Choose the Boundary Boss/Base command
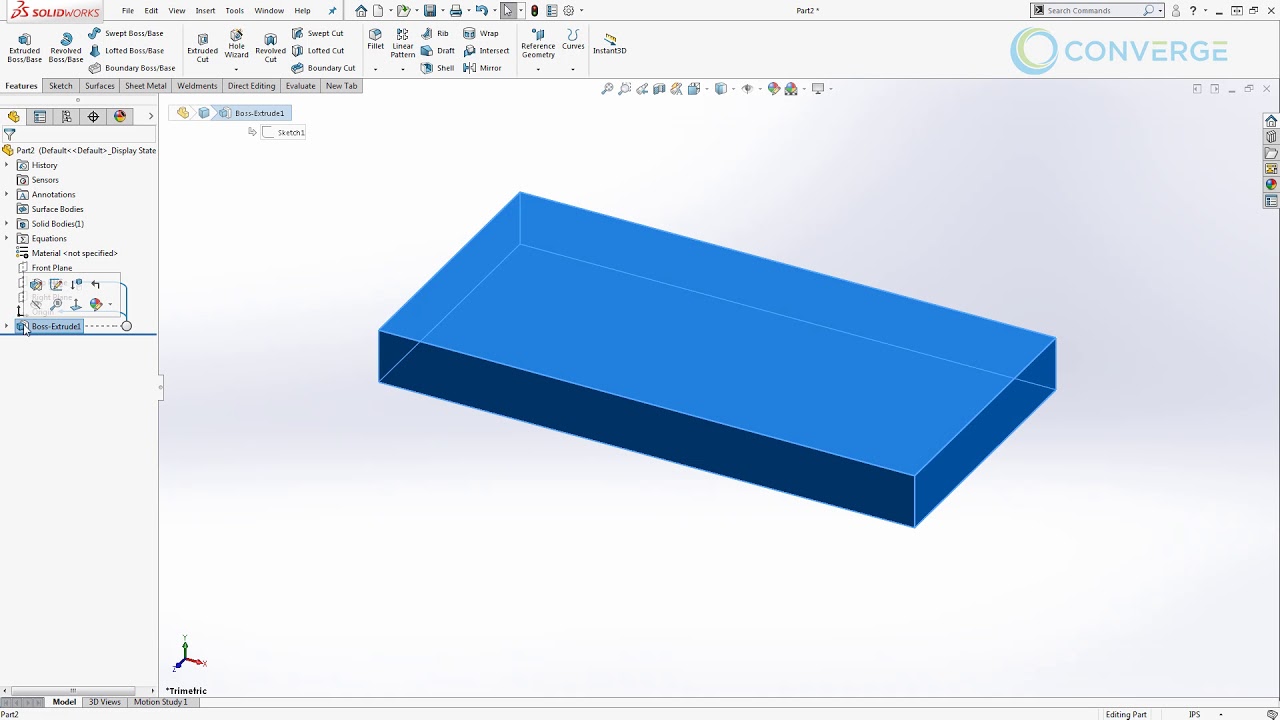This screenshot has width=1280, height=720. [132, 68]
